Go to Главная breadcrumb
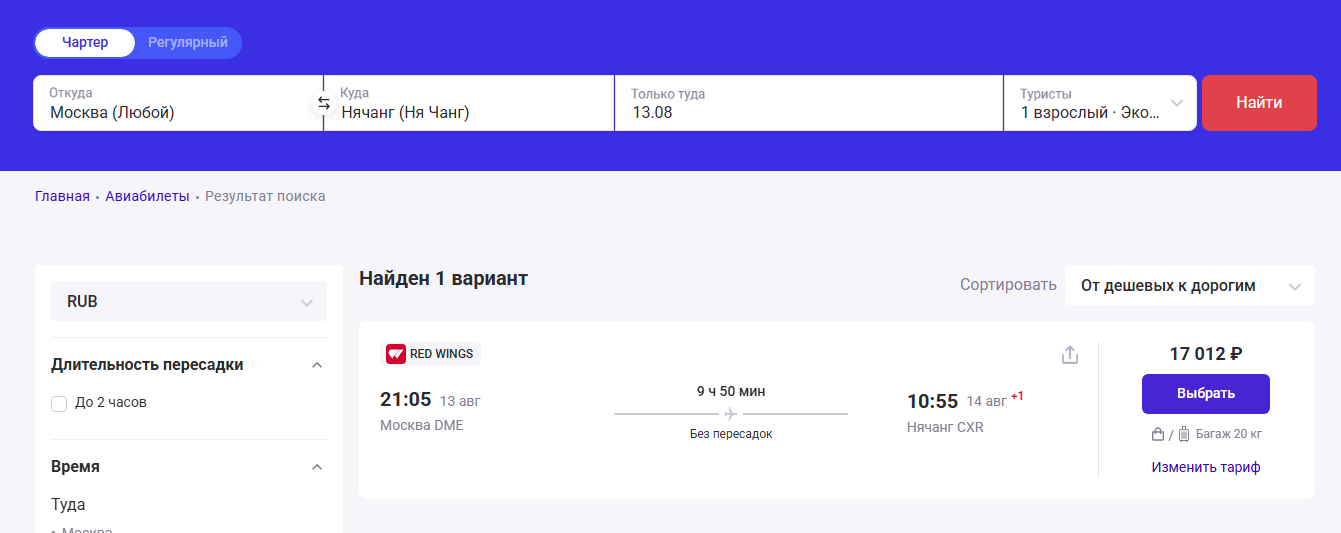 [x=62, y=196]
